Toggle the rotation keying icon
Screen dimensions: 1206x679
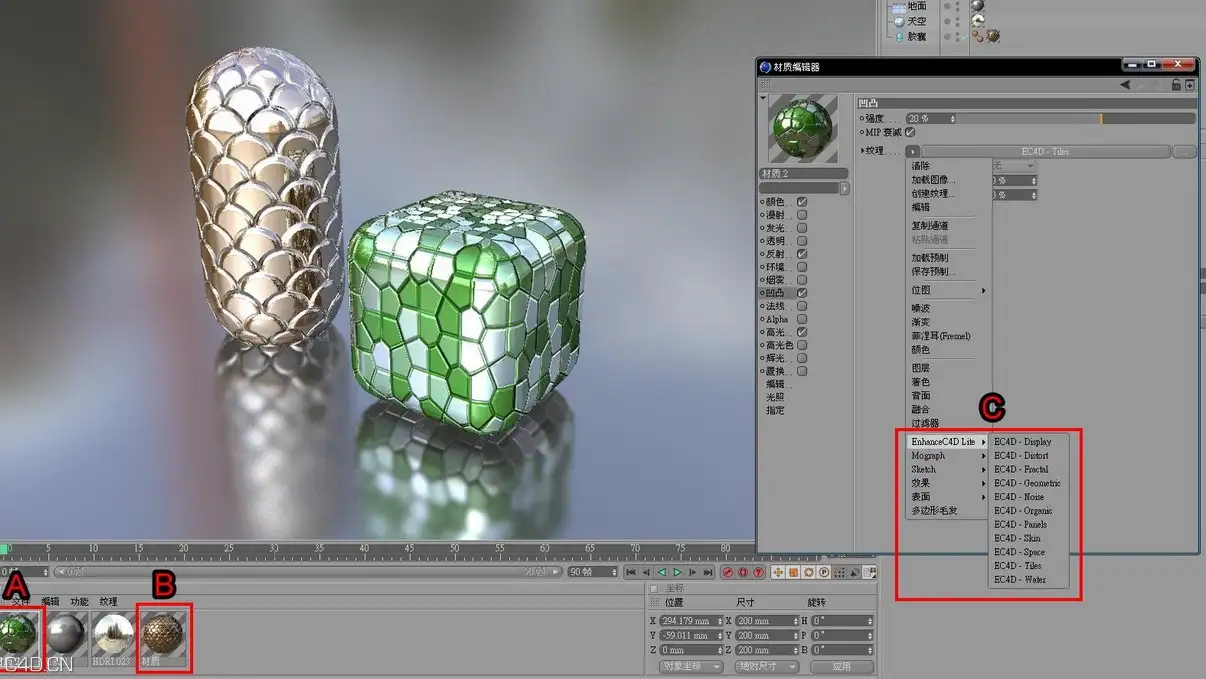808,572
